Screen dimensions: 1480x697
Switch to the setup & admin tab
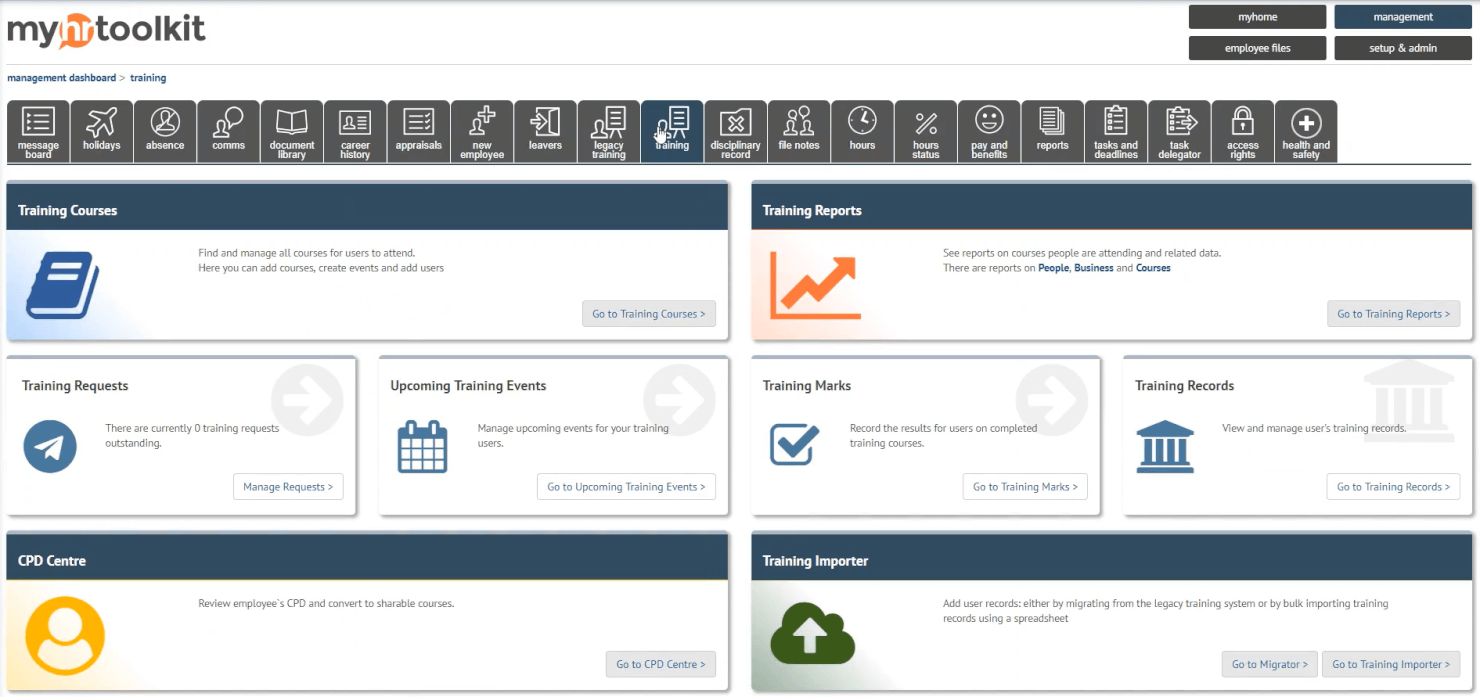pos(1402,47)
